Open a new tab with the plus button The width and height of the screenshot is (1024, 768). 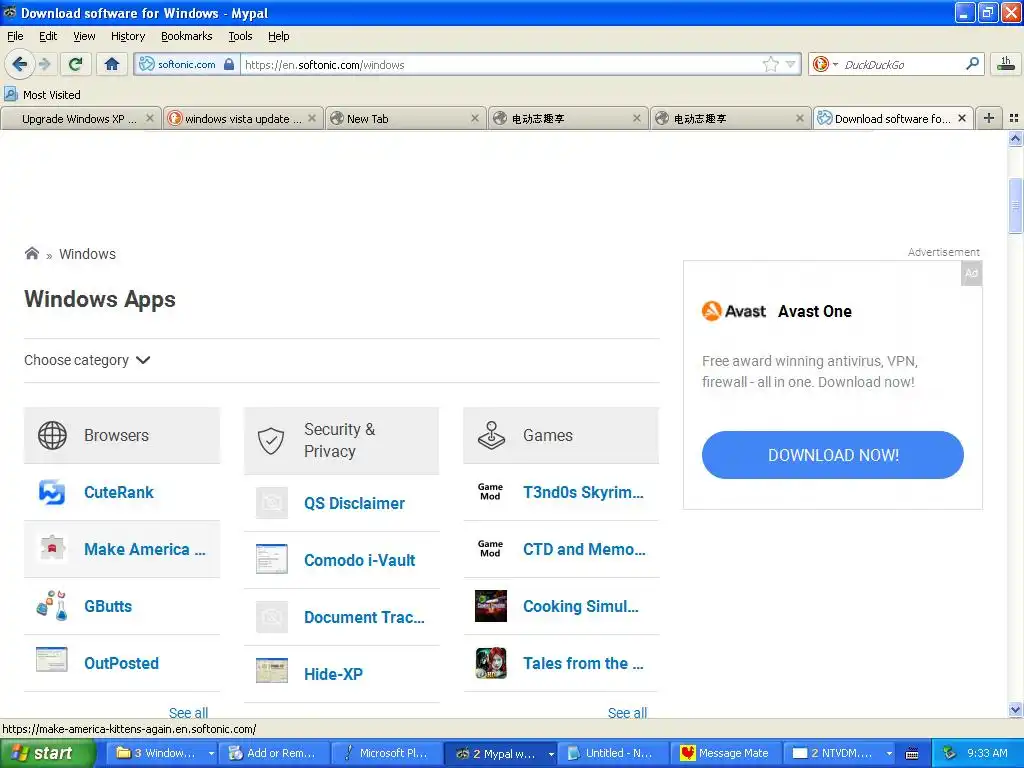click(x=989, y=118)
